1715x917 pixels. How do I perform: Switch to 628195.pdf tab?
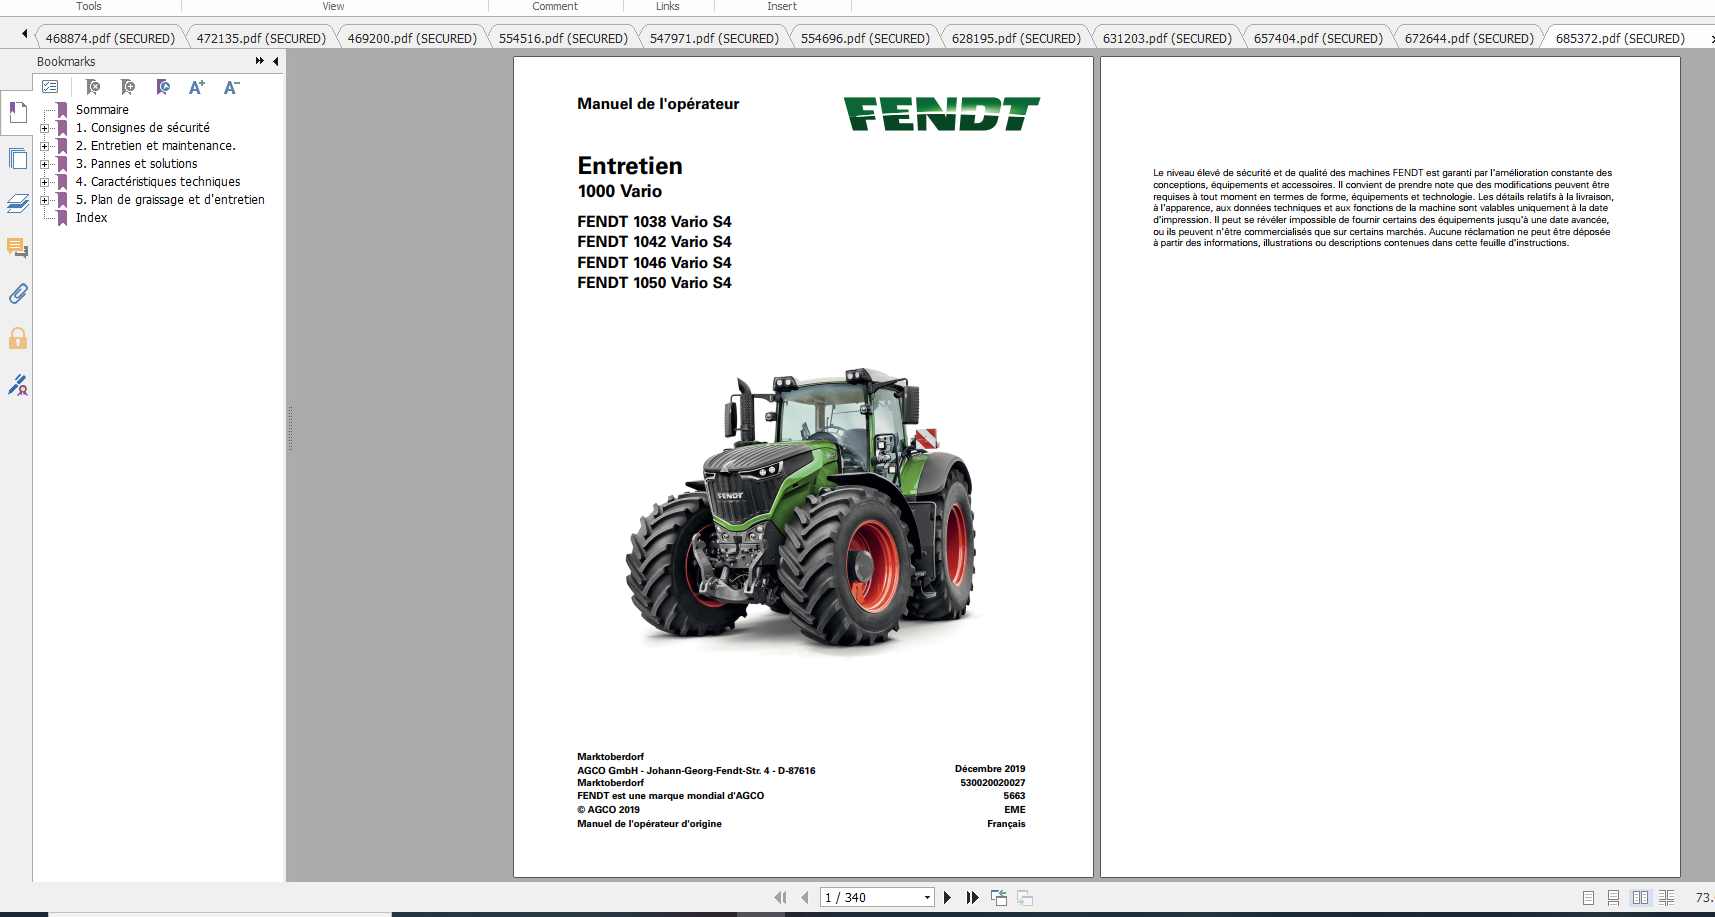[1016, 38]
